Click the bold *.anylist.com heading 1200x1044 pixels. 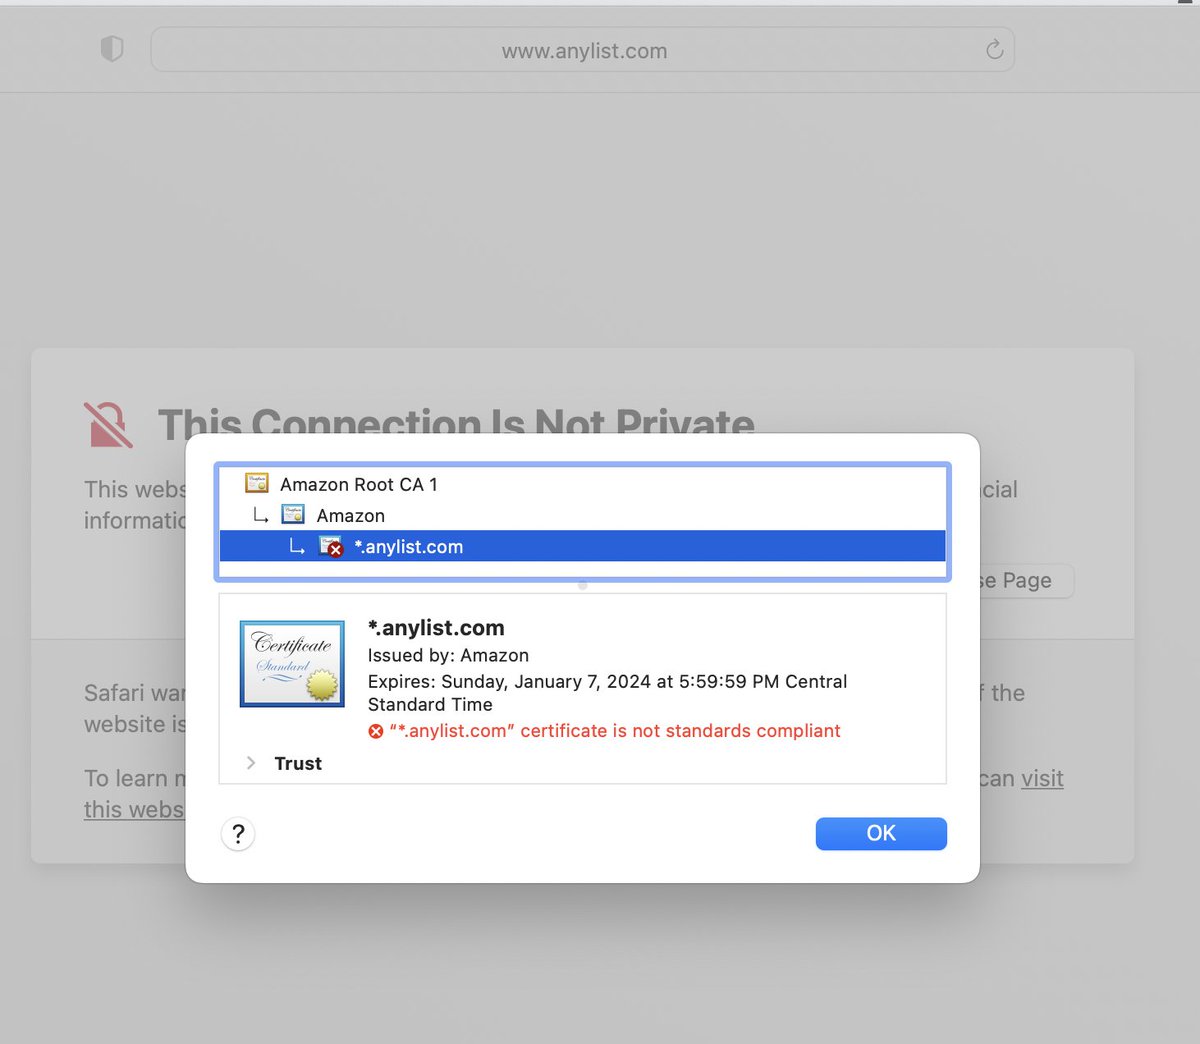pos(436,628)
